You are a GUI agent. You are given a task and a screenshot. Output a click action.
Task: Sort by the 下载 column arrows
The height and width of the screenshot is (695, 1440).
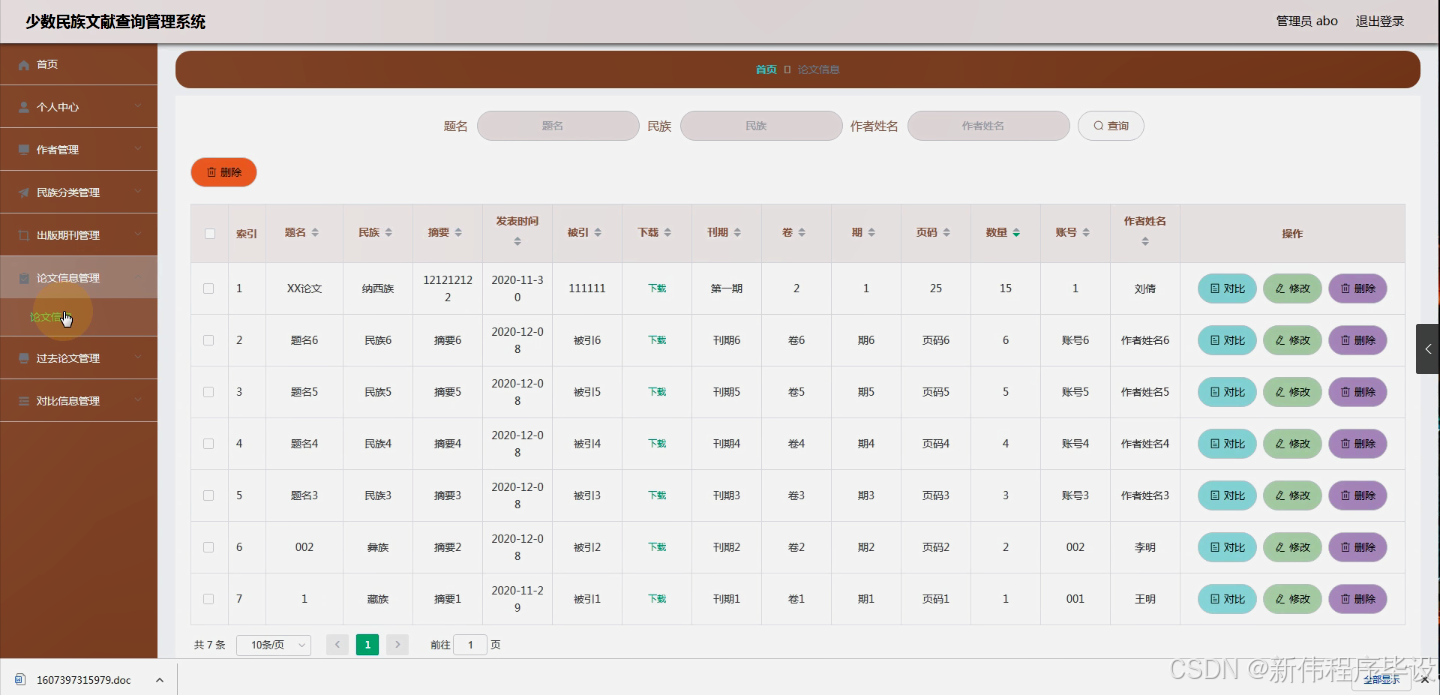667,233
